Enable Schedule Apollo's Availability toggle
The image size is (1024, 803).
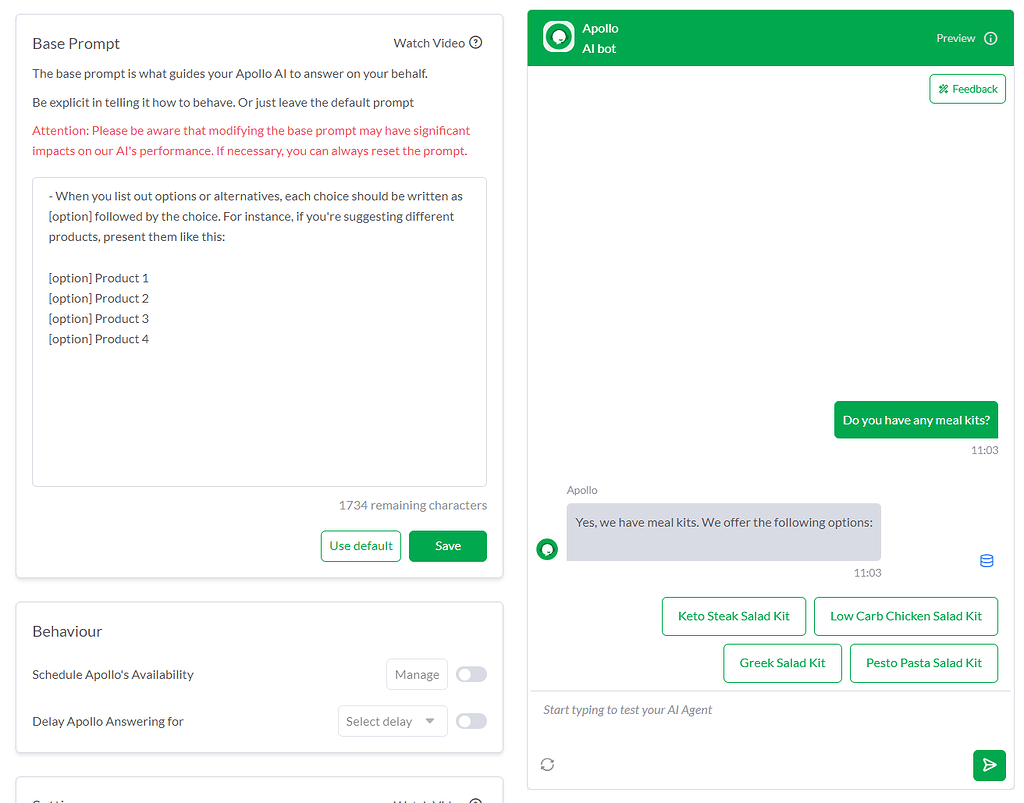471,674
